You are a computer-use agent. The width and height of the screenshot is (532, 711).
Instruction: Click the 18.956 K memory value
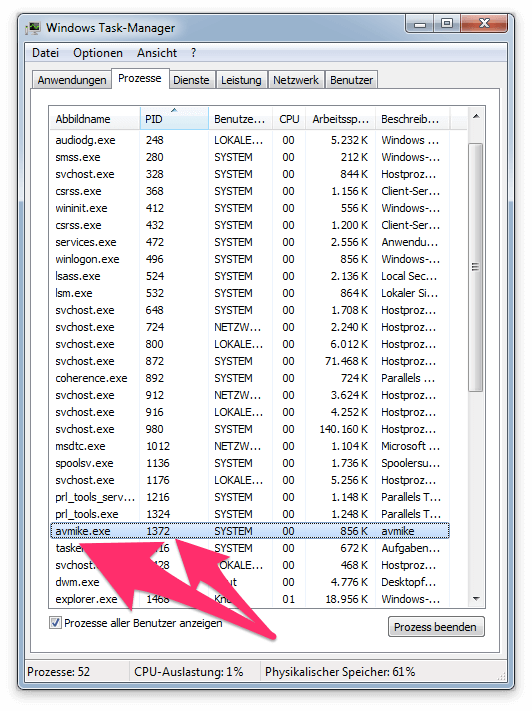coord(347,599)
